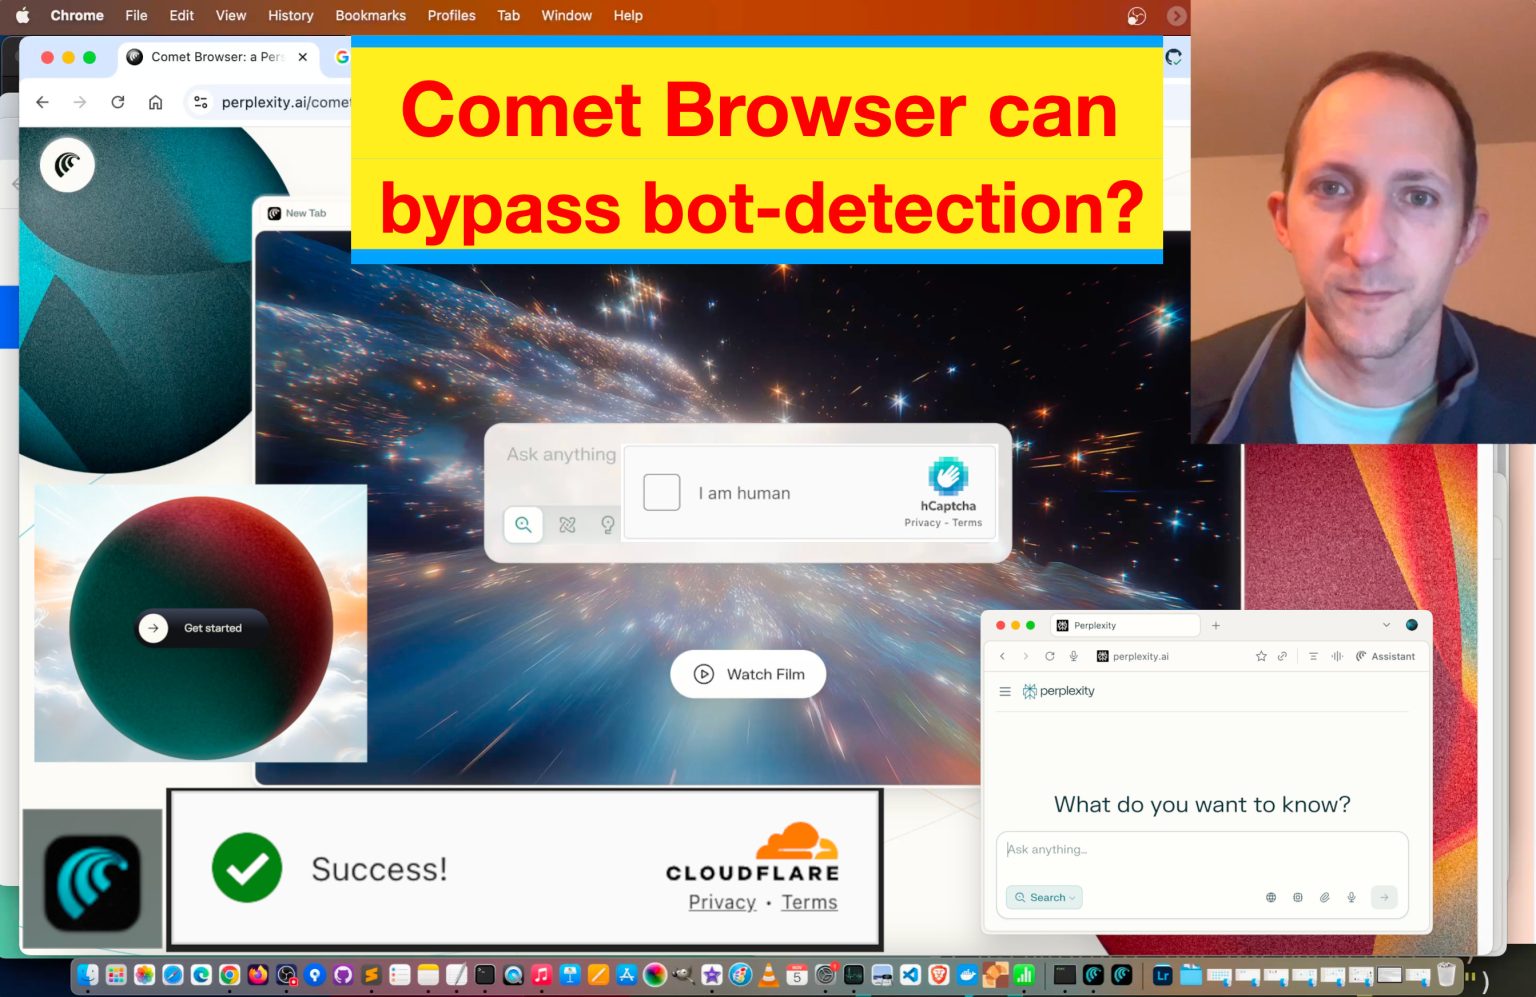Click the Watch Film button
Image resolution: width=1536 pixels, height=997 pixels.
click(x=748, y=674)
